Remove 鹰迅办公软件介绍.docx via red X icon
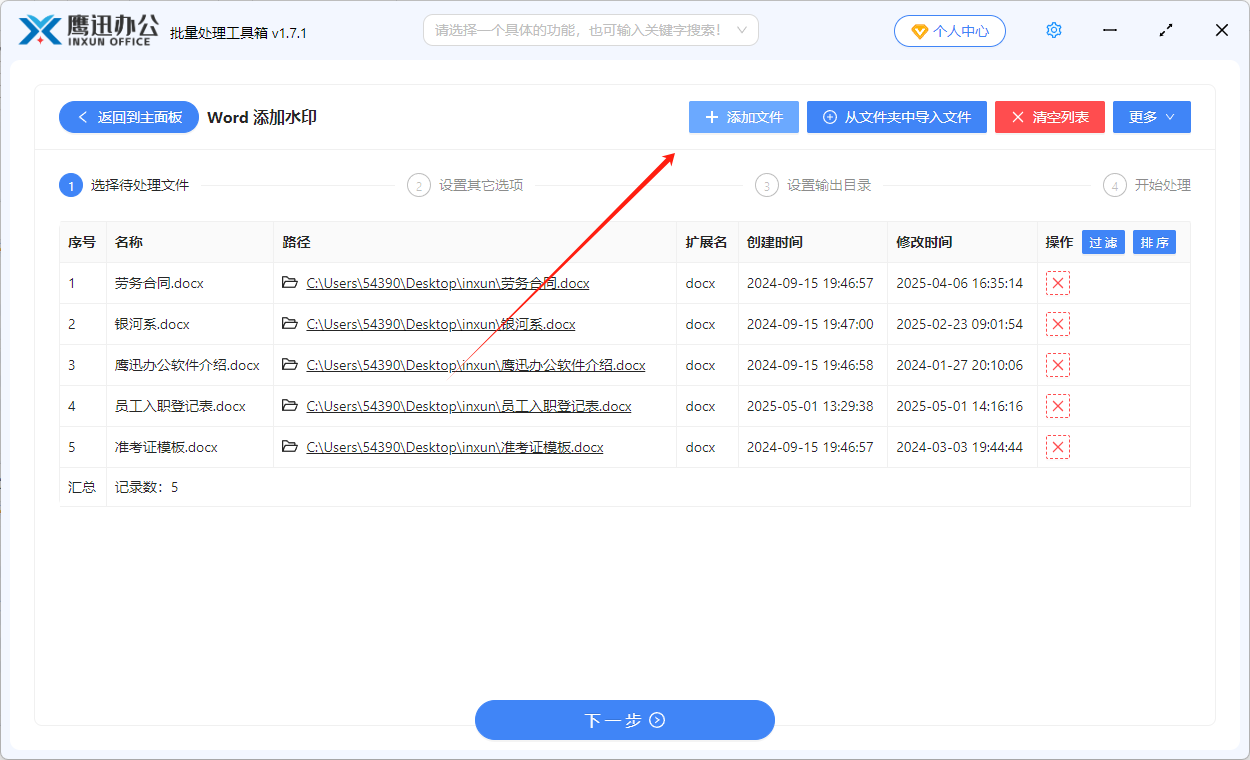The image size is (1250, 760). [x=1058, y=365]
